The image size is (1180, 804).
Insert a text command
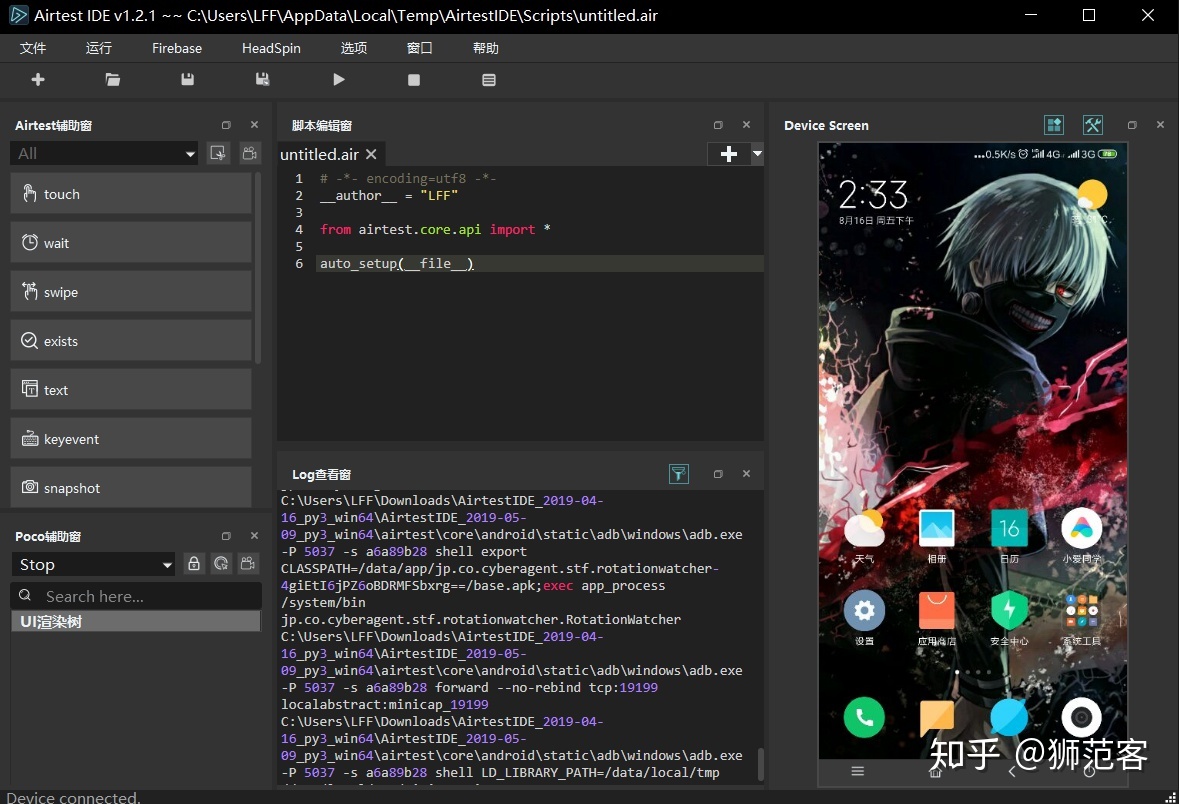click(x=131, y=389)
